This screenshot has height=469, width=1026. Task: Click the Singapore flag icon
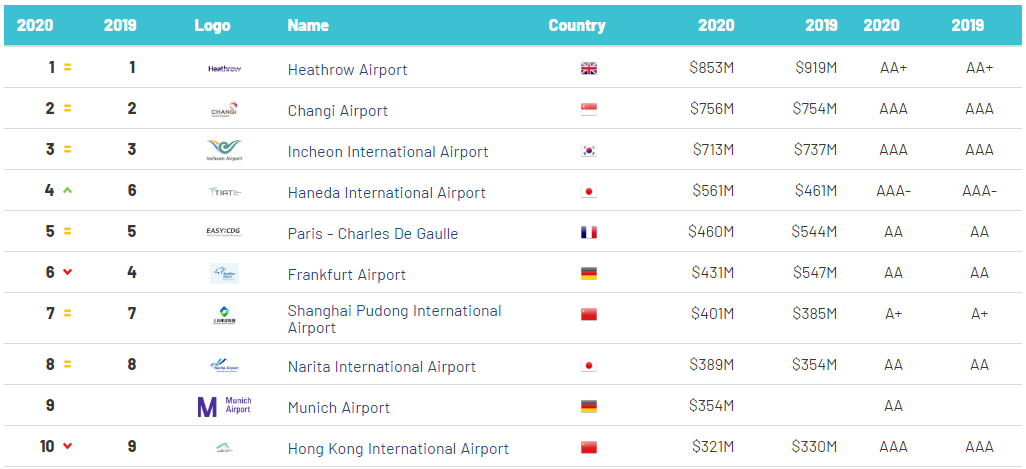pyautogui.click(x=589, y=110)
